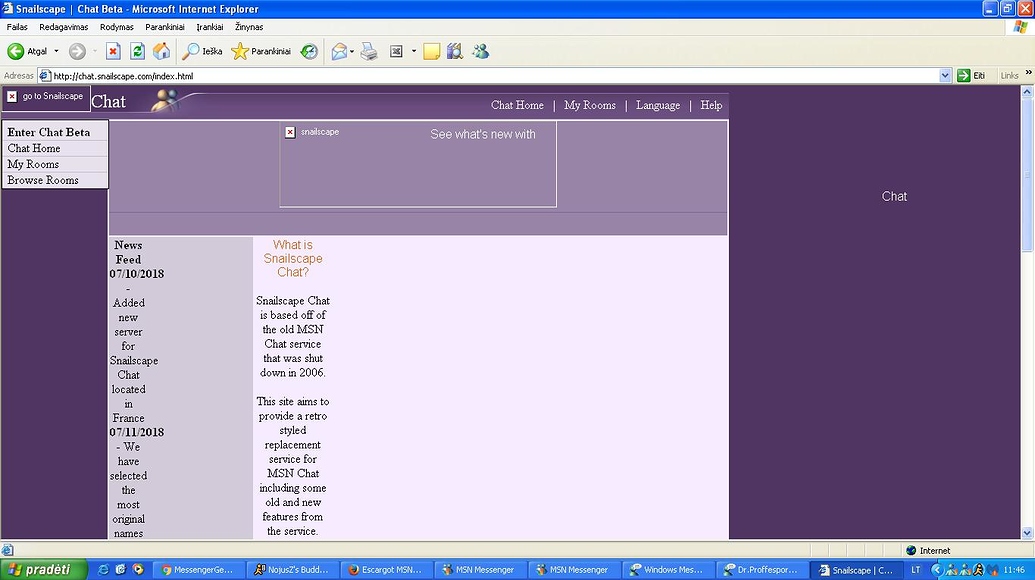Click the Stop loading icon
Image resolution: width=1035 pixels, height=580 pixels.
tap(113, 51)
